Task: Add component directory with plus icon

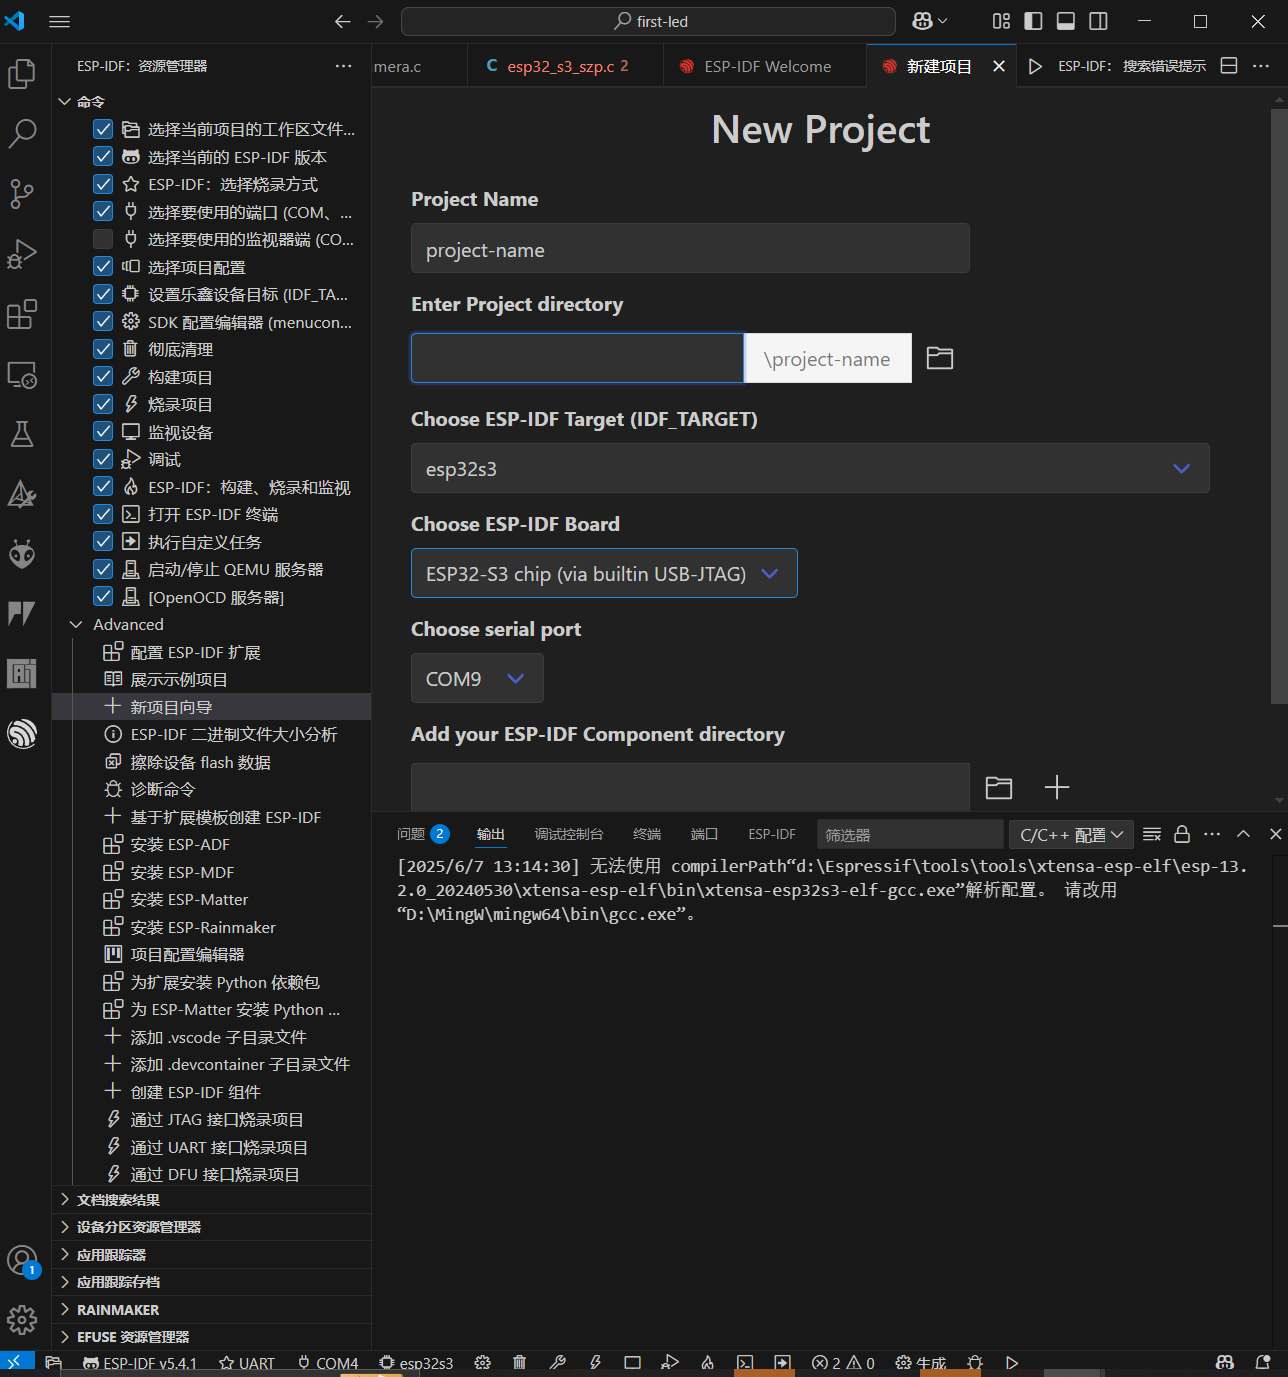Action: point(1057,788)
